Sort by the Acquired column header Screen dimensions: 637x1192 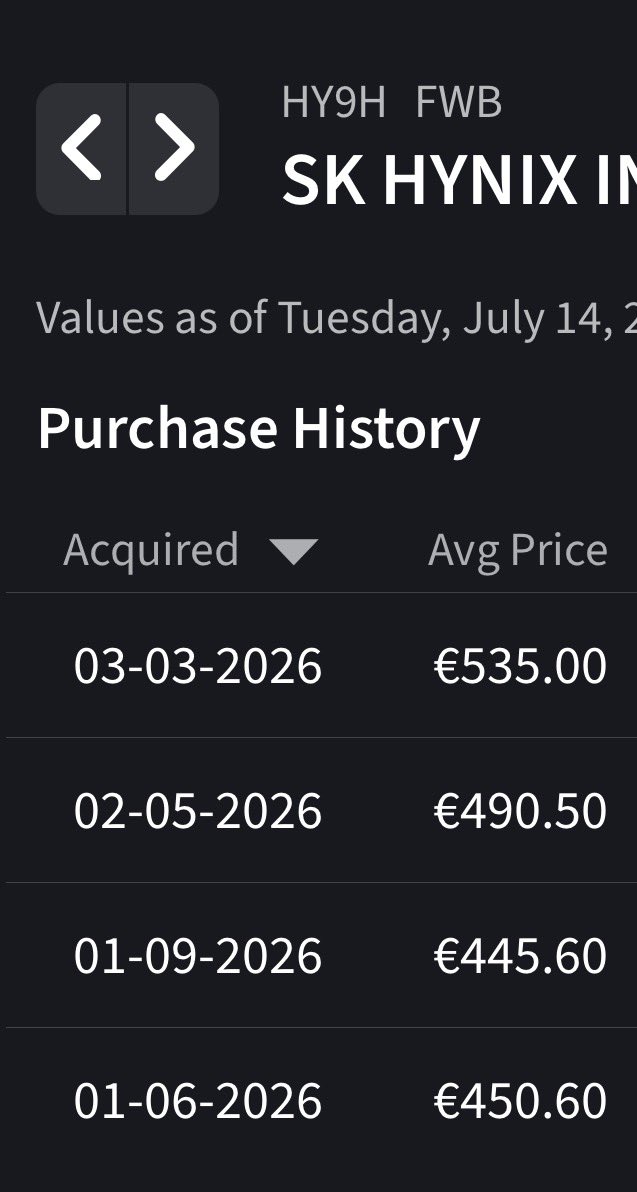(151, 550)
